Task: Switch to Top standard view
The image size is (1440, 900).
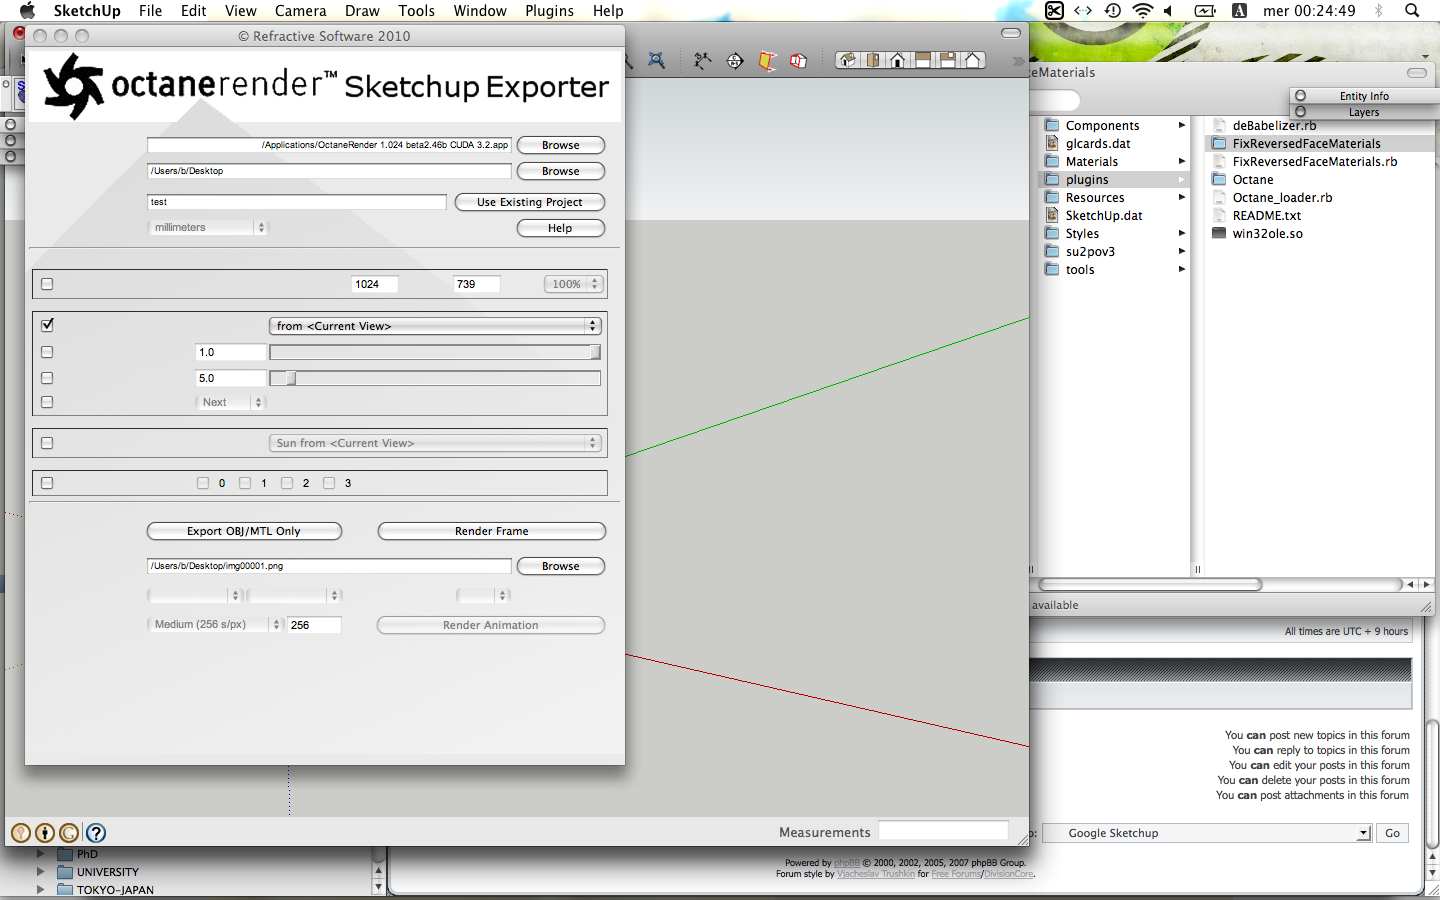Action: pos(873,60)
